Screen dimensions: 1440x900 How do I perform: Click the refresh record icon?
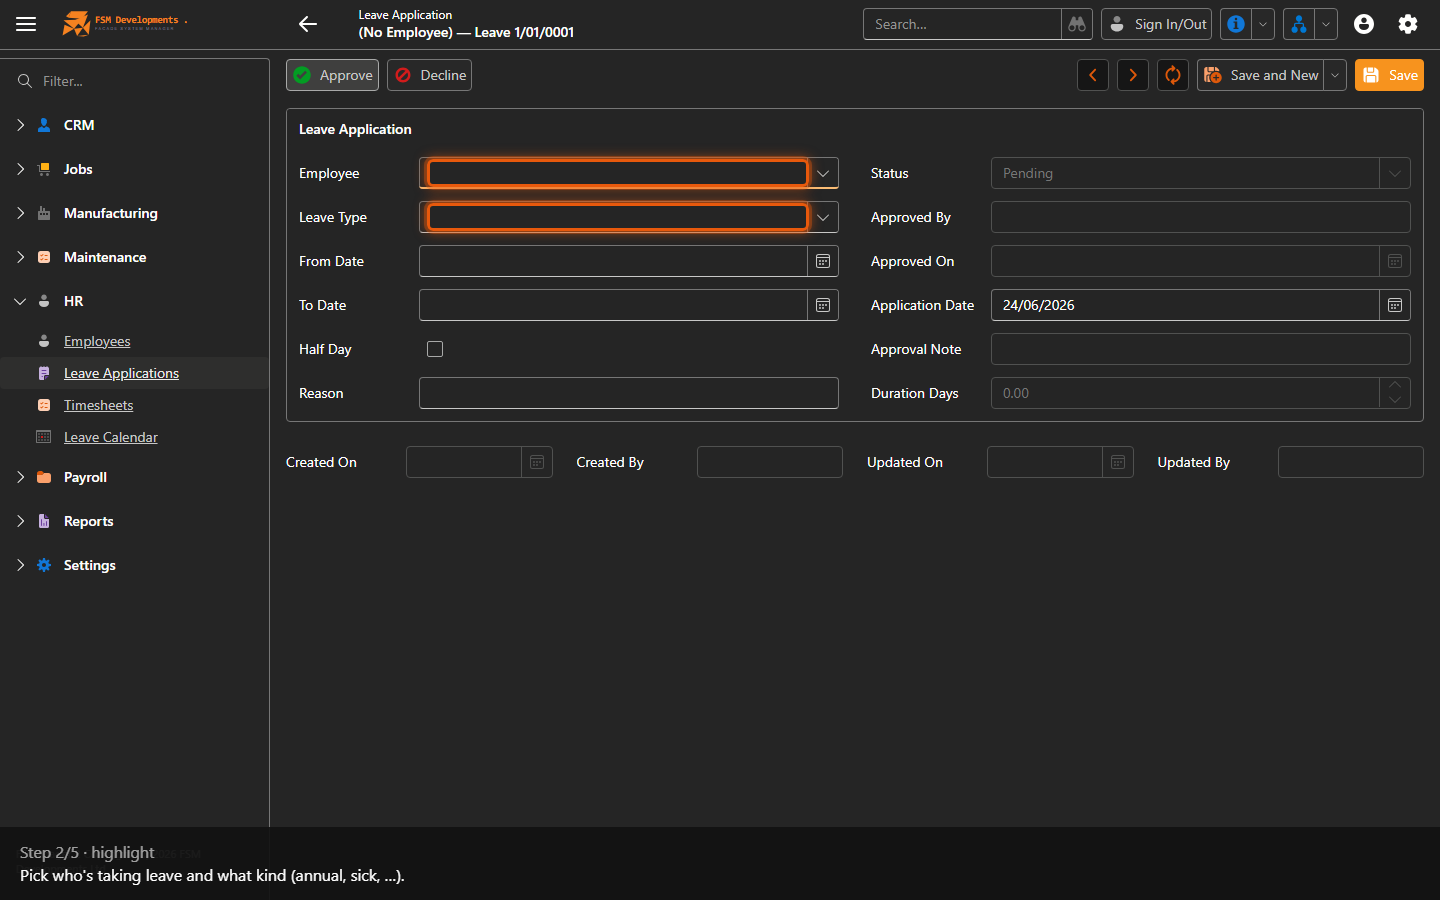[1173, 75]
